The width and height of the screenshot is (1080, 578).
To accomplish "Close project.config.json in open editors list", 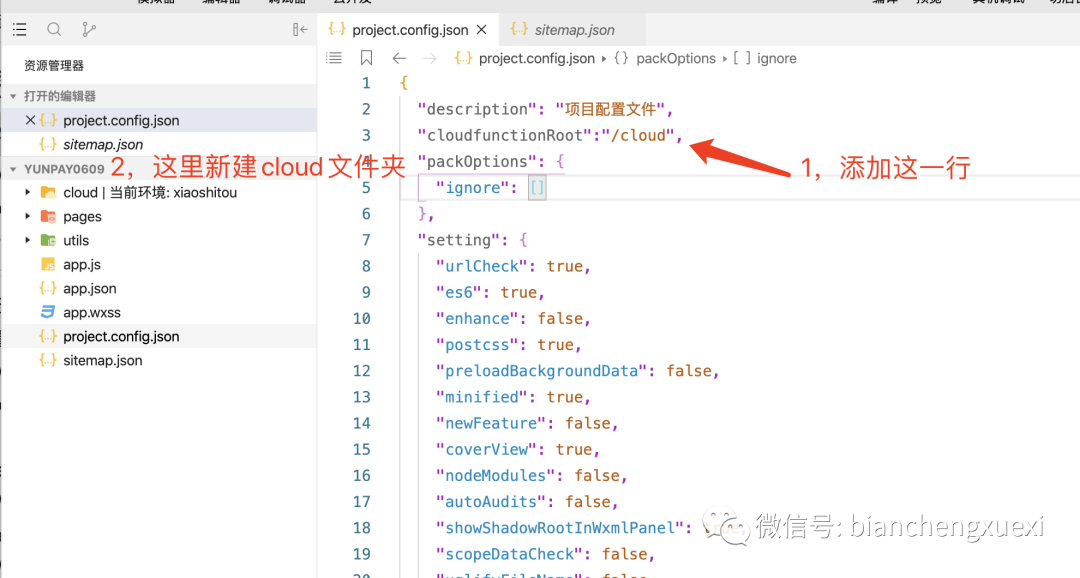I will (x=30, y=120).
